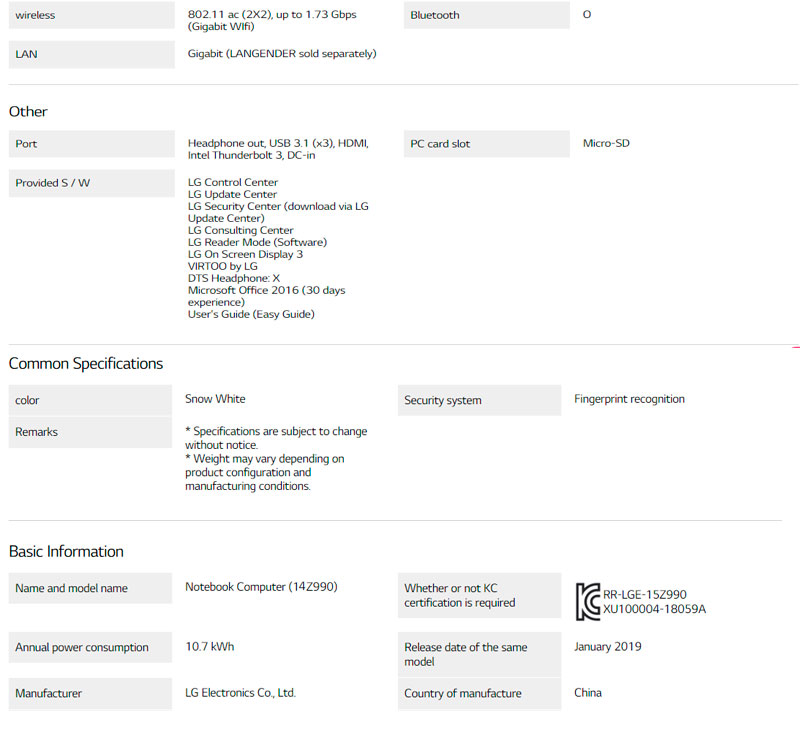Click the LAN label cell
Image resolution: width=800 pixels, height=753 pixels.
[x=91, y=54]
